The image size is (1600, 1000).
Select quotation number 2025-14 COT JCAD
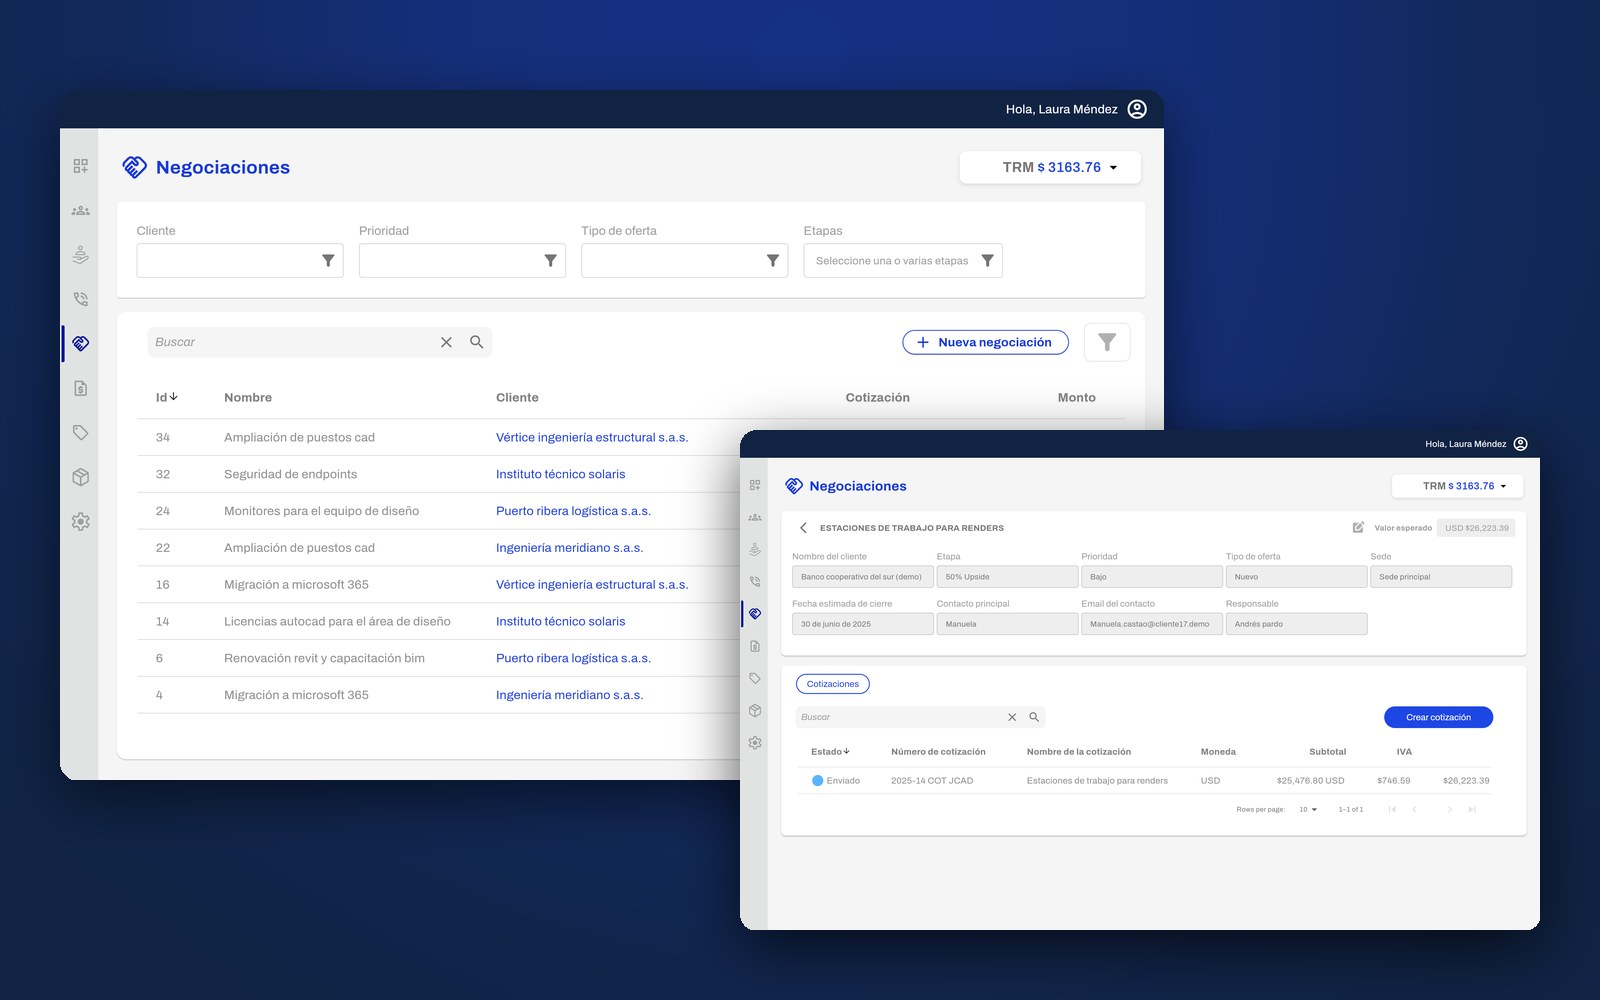(932, 780)
